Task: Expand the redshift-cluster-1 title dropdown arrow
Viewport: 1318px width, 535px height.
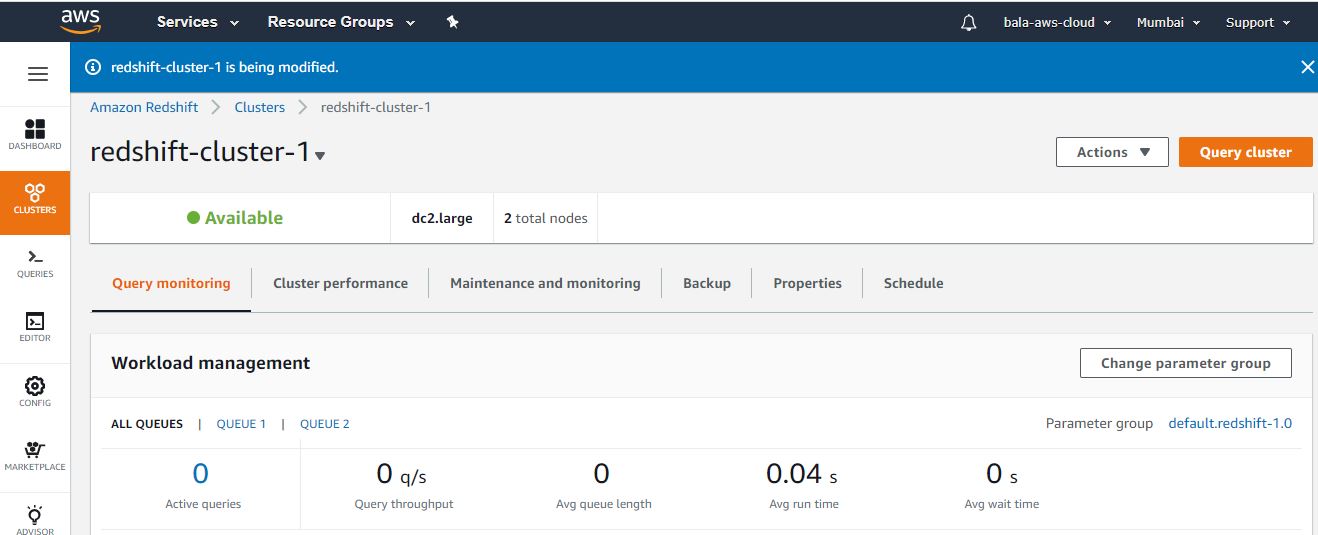Action: [x=320, y=156]
